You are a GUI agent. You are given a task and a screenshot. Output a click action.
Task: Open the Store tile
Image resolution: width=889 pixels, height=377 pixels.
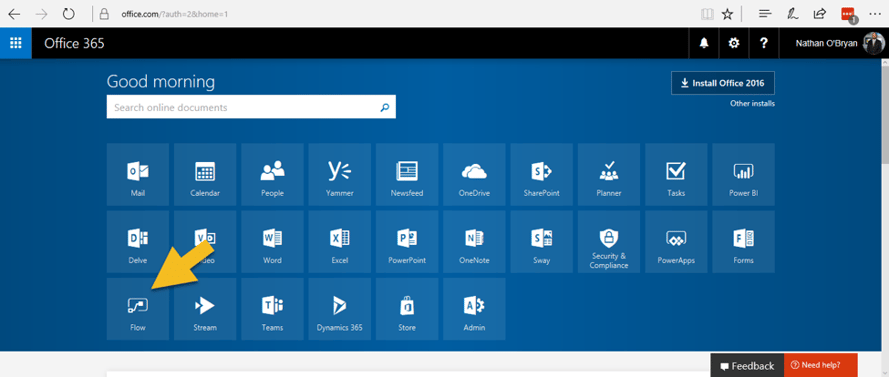click(x=407, y=309)
